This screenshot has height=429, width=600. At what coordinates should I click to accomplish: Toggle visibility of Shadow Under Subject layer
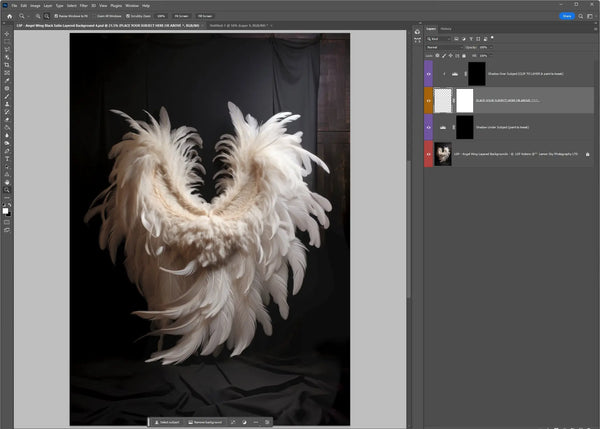click(x=429, y=127)
